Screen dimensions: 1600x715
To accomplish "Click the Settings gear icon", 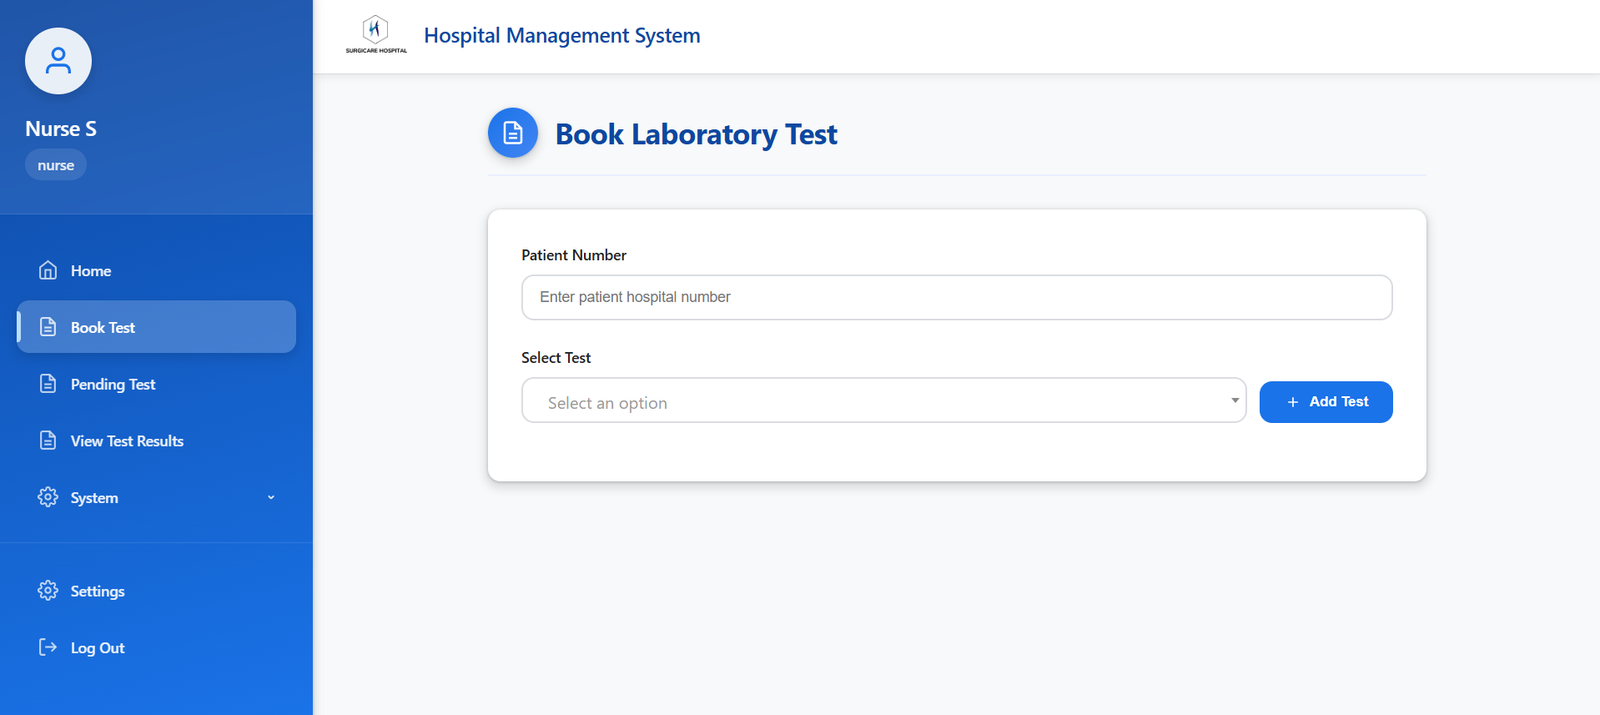I will [x=48, y=591].
